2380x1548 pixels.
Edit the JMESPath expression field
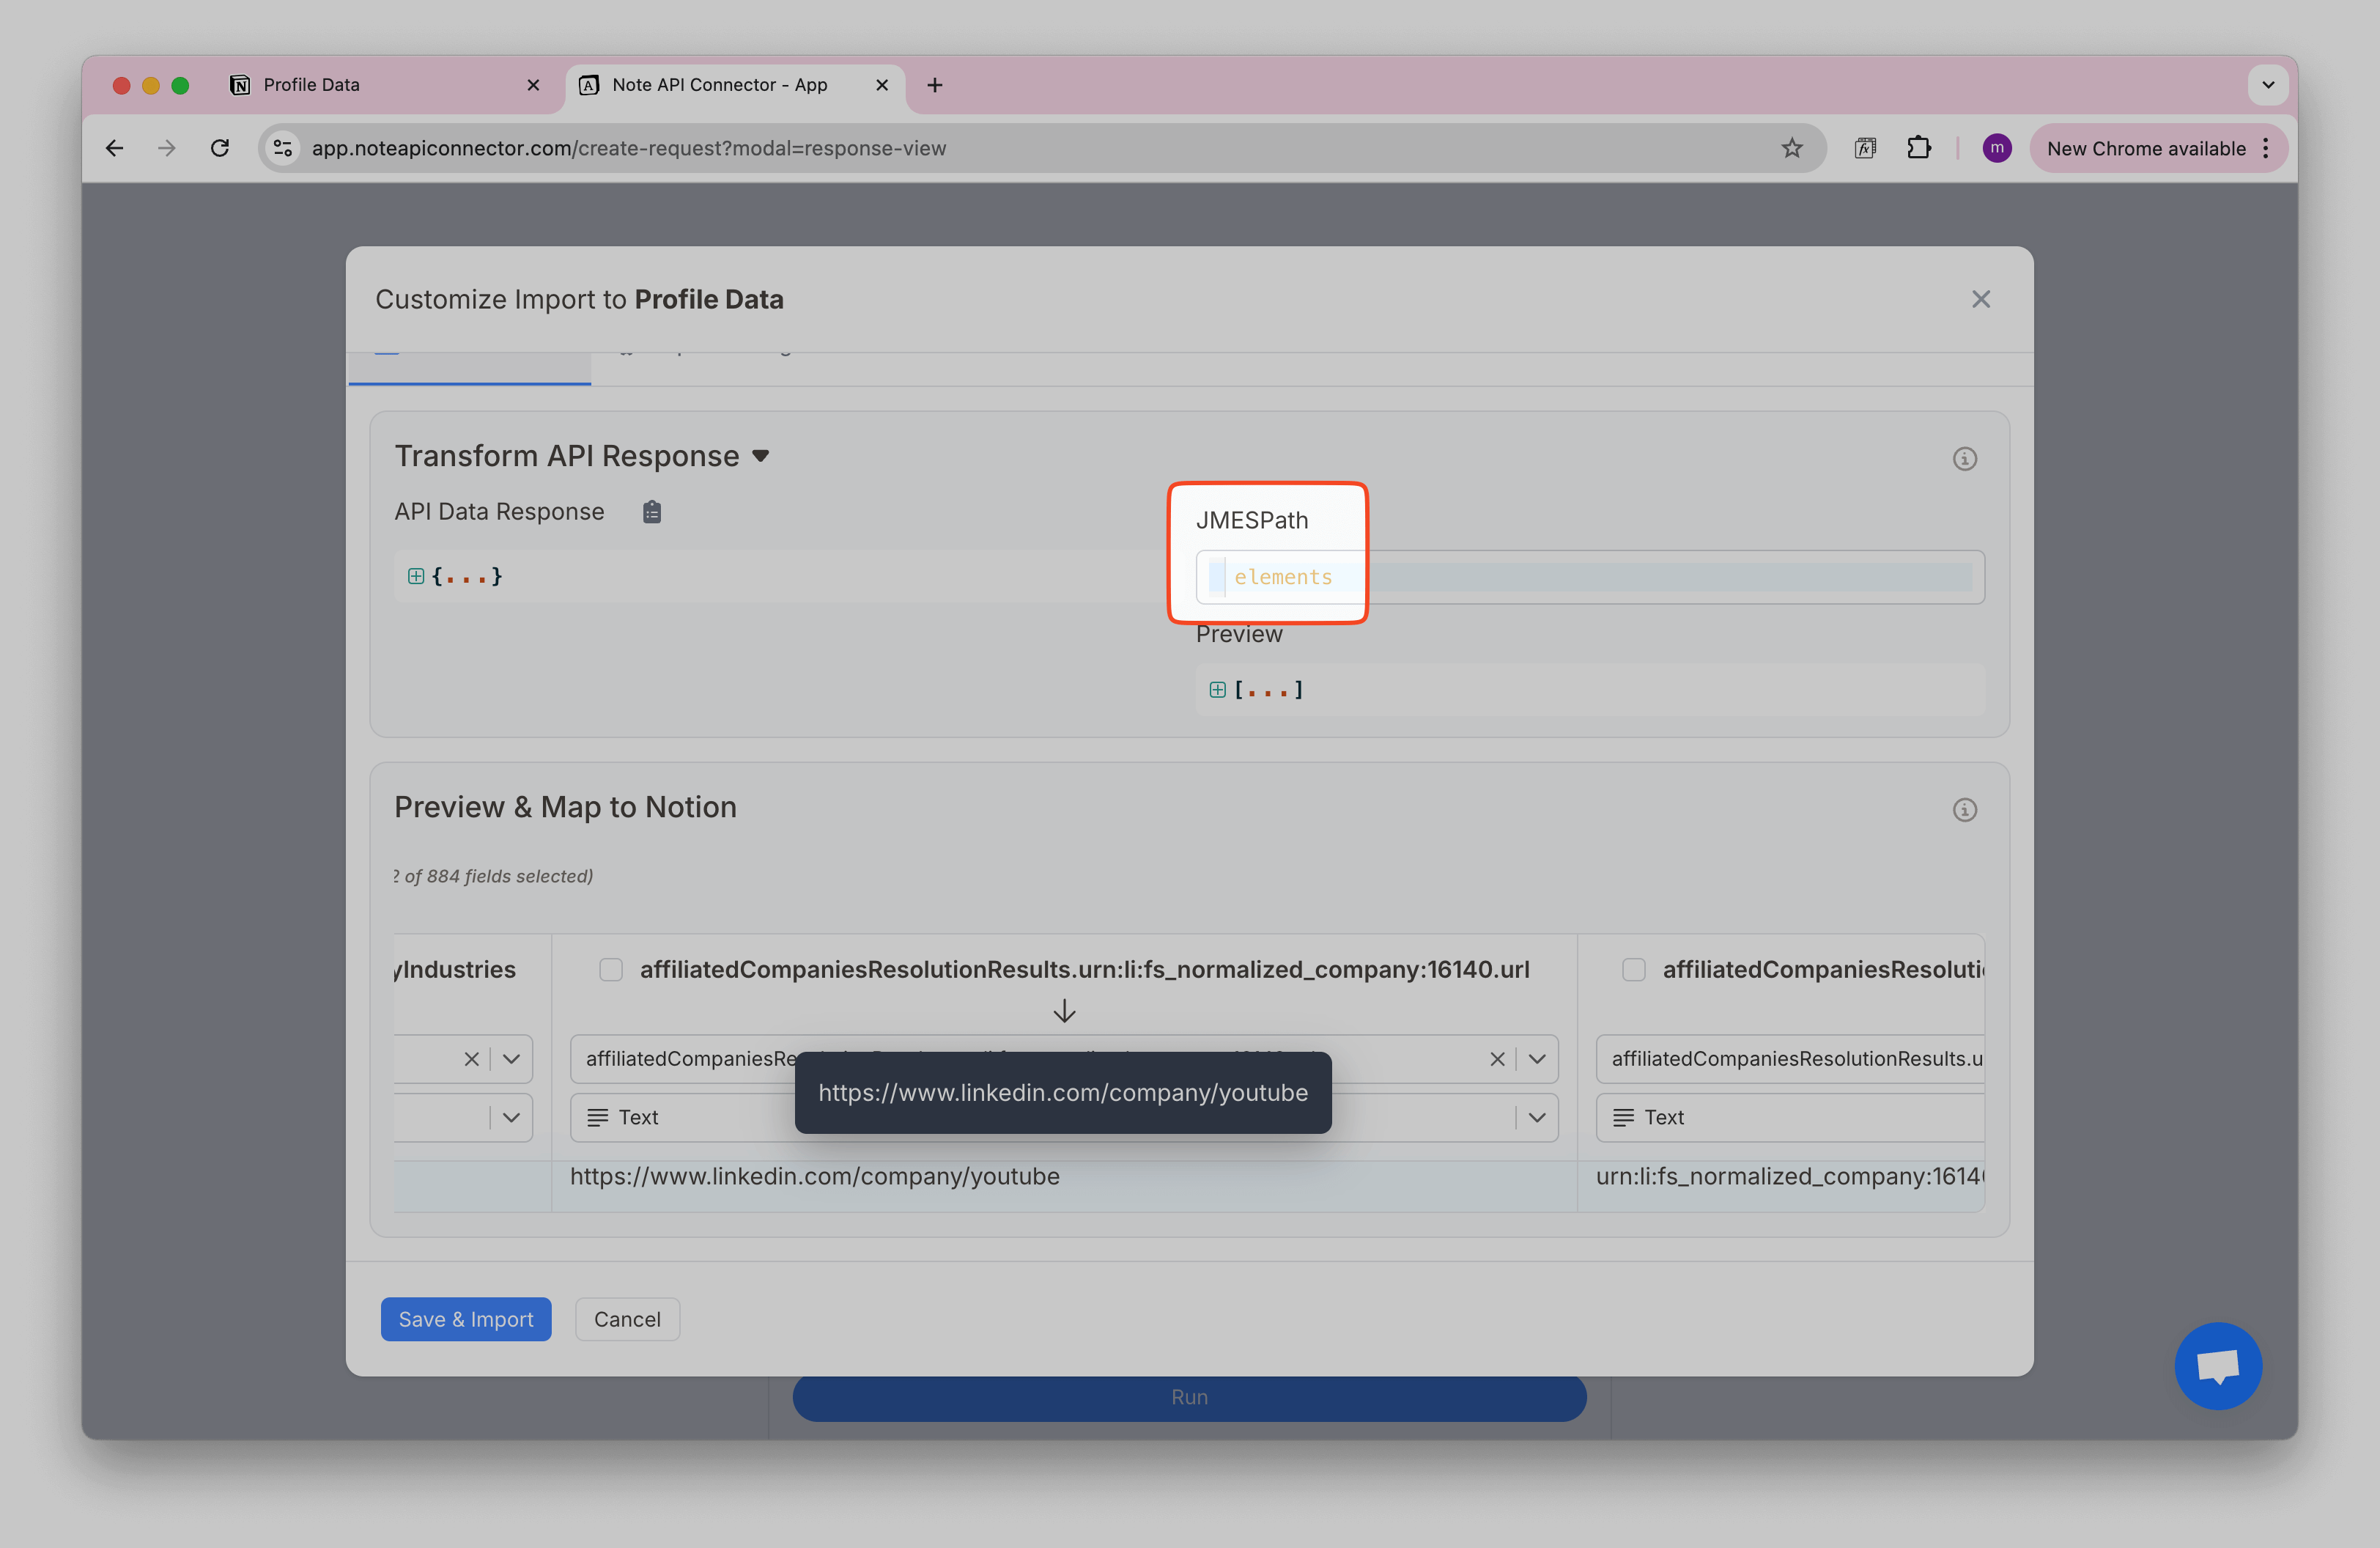(1589, 577)
